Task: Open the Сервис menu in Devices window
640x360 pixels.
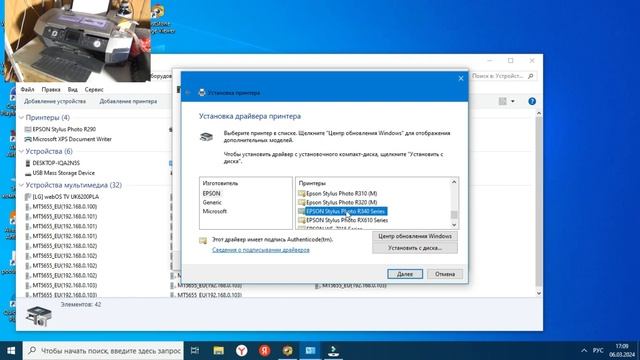Action: point(94,89)
